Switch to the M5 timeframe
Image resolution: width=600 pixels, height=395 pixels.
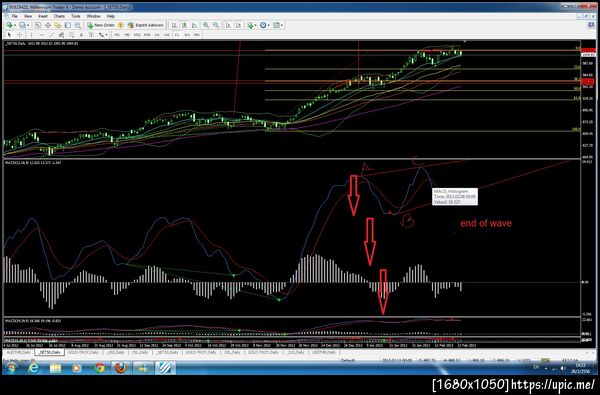click(x=127, y=35)
